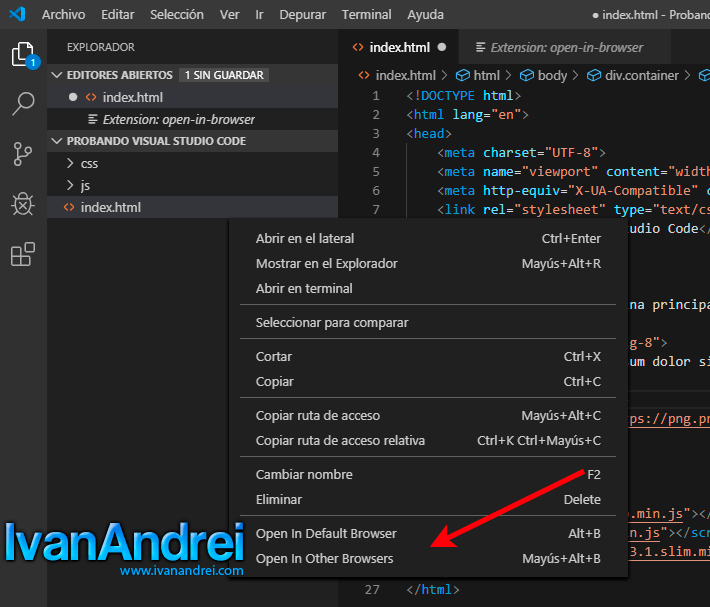
Task: Select index.html in the project tree
Action: 192,207
